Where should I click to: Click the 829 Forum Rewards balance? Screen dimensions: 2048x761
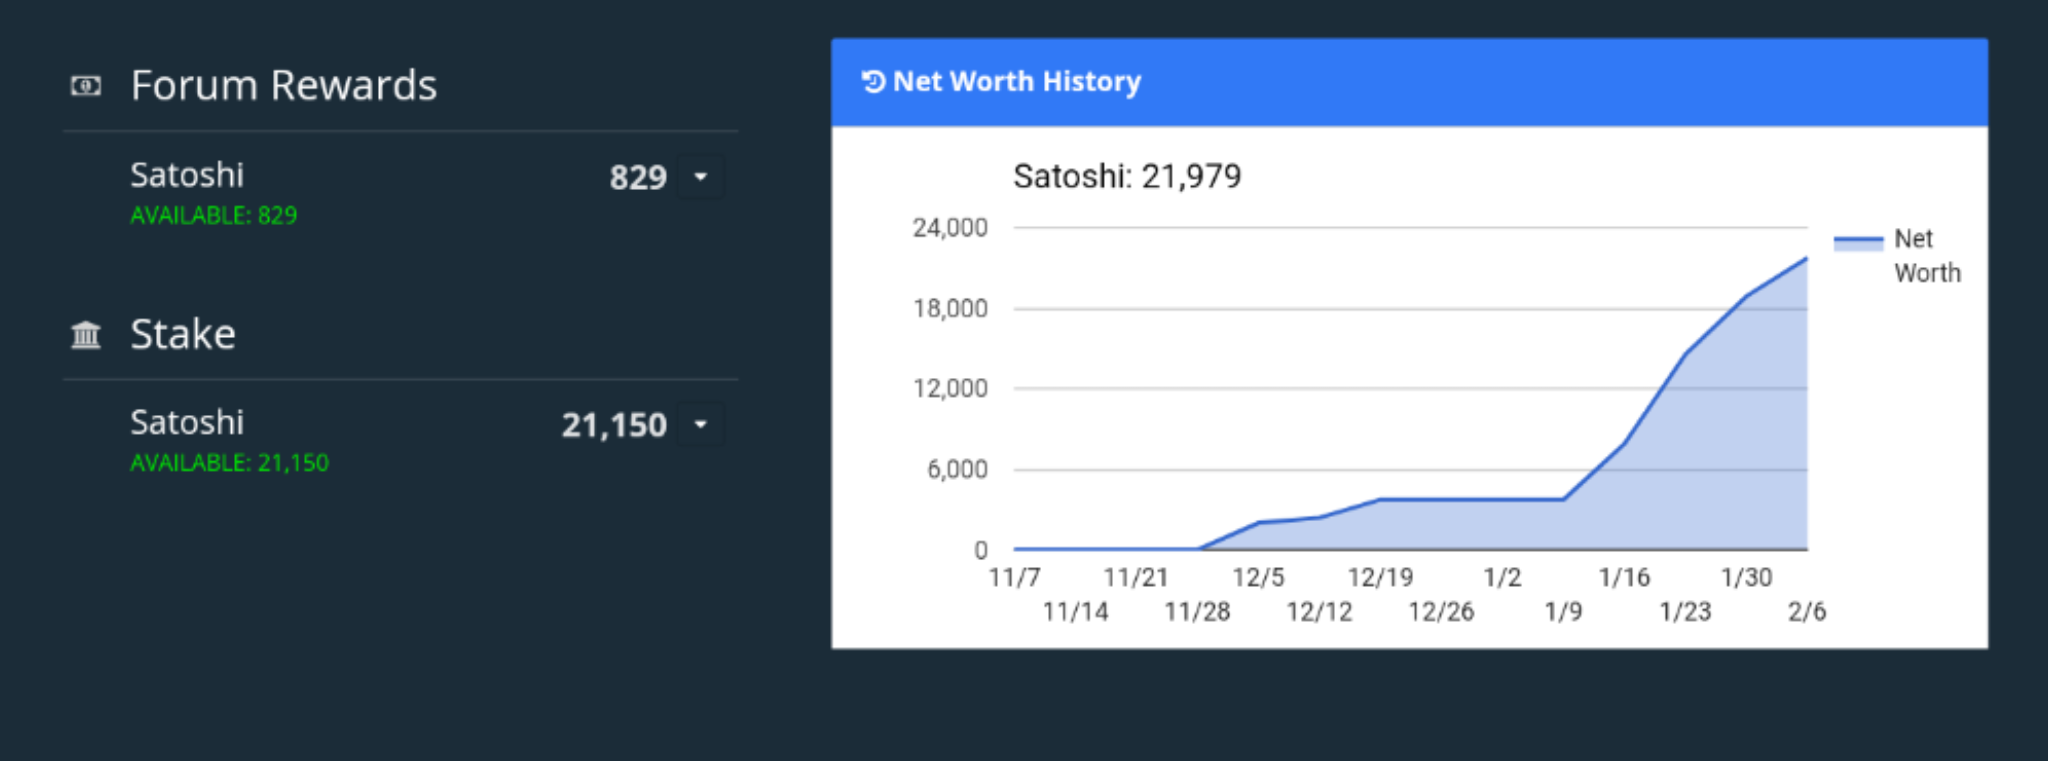coord(637,178)
